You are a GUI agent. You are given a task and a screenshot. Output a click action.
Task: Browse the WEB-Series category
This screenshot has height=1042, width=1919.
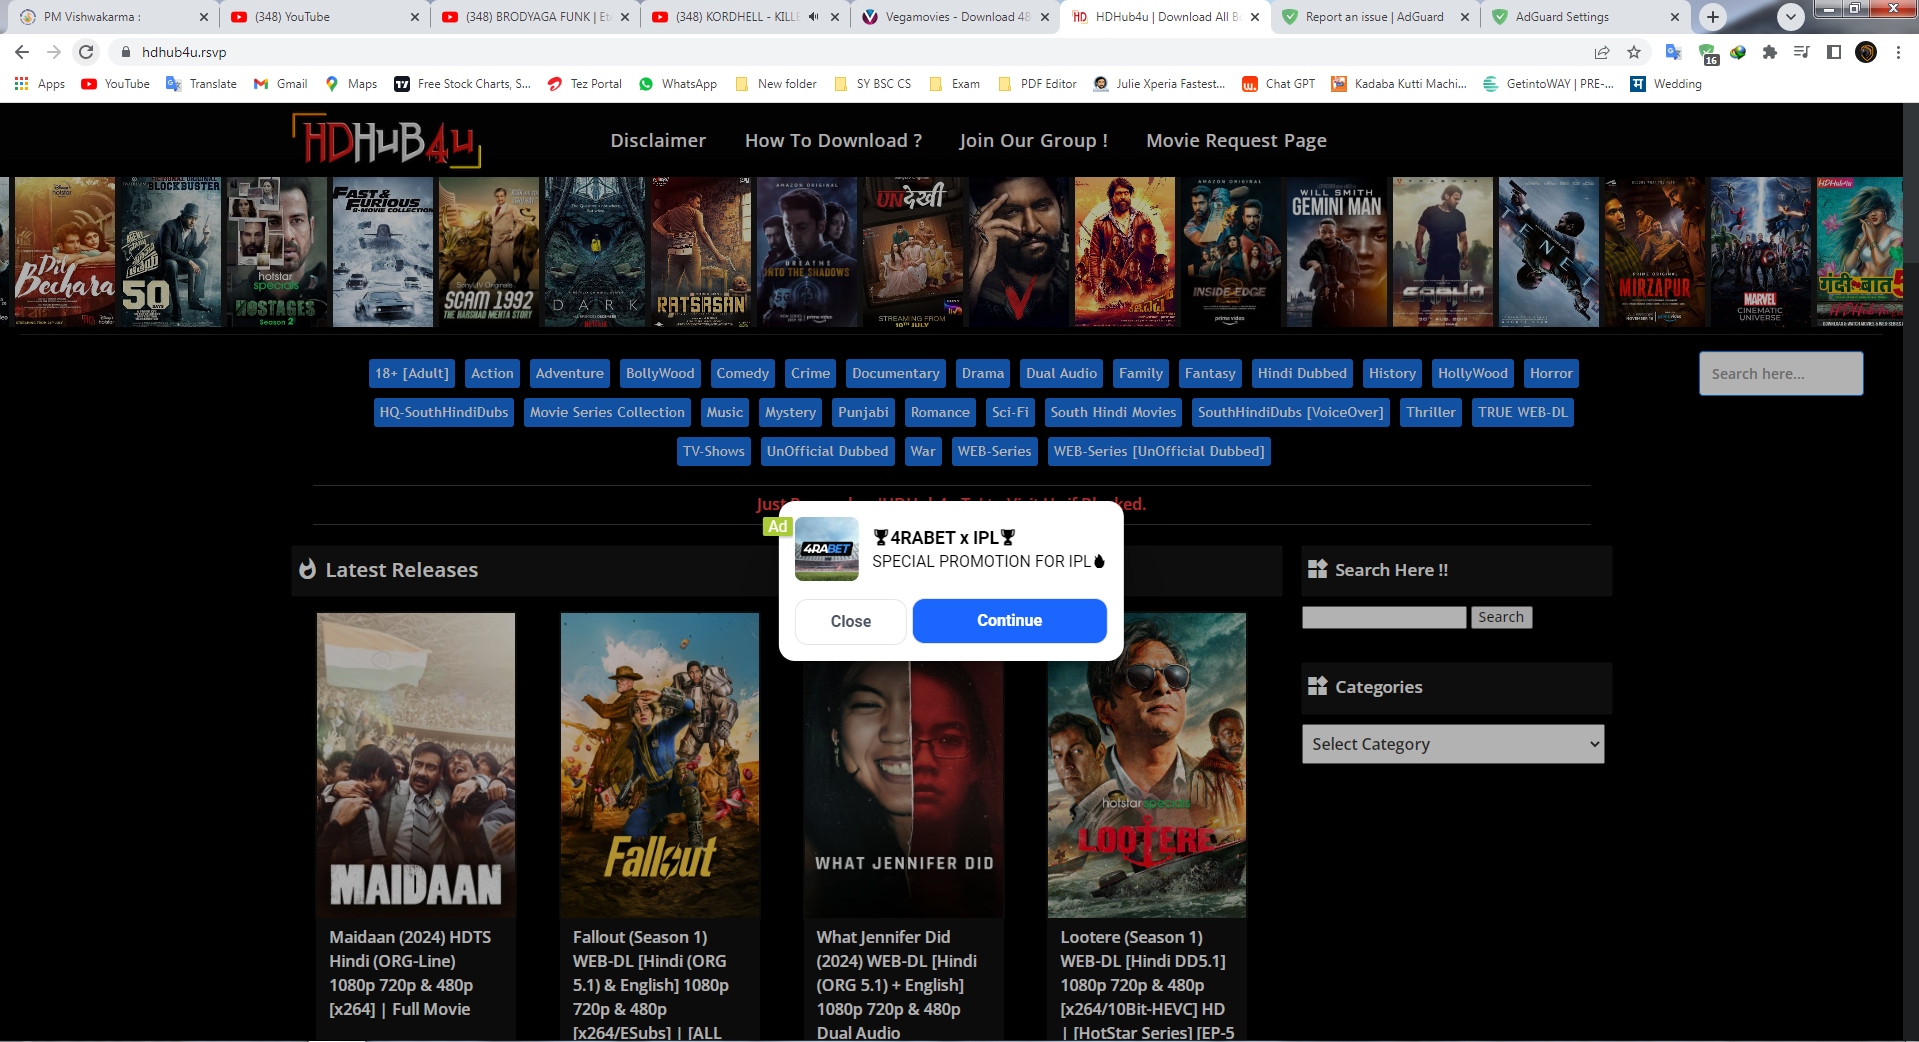[994, 451]
